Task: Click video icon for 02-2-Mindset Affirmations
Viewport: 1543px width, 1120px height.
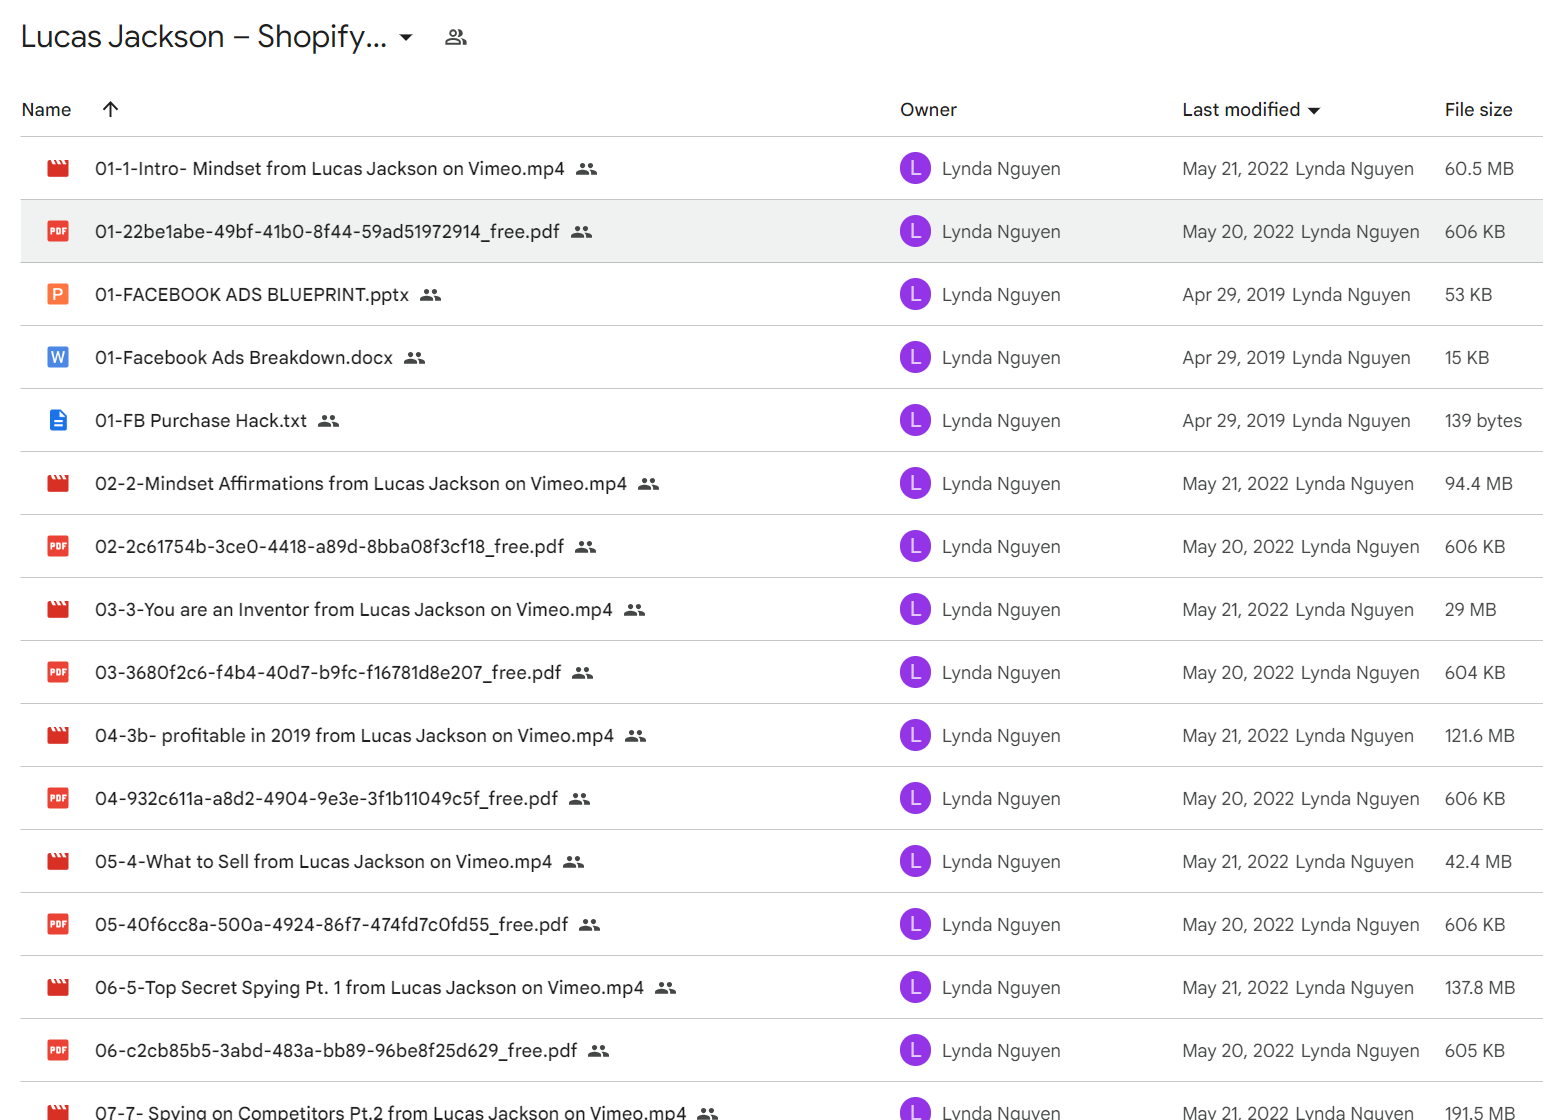Action: [x=58, y=483]
